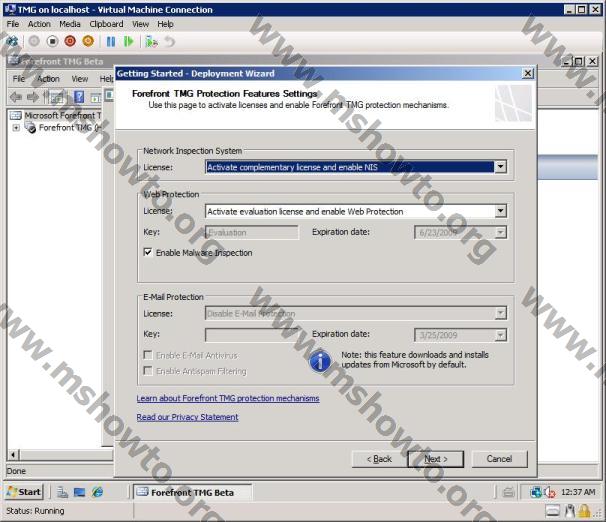Screen dimensions: 606x522
Task: Toggle Enable Malware Inspection checkbox
Action: click(148, 252)
